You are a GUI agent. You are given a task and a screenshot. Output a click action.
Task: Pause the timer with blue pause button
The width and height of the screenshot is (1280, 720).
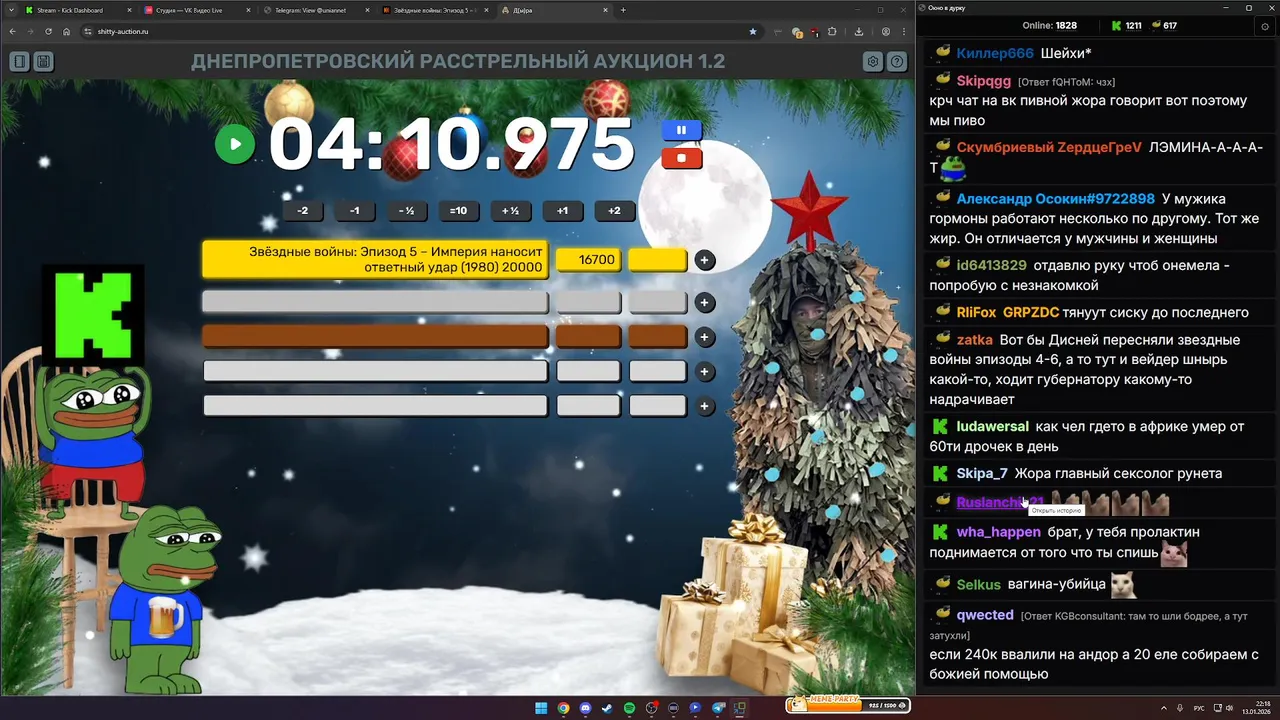click(x=681, y=130)
